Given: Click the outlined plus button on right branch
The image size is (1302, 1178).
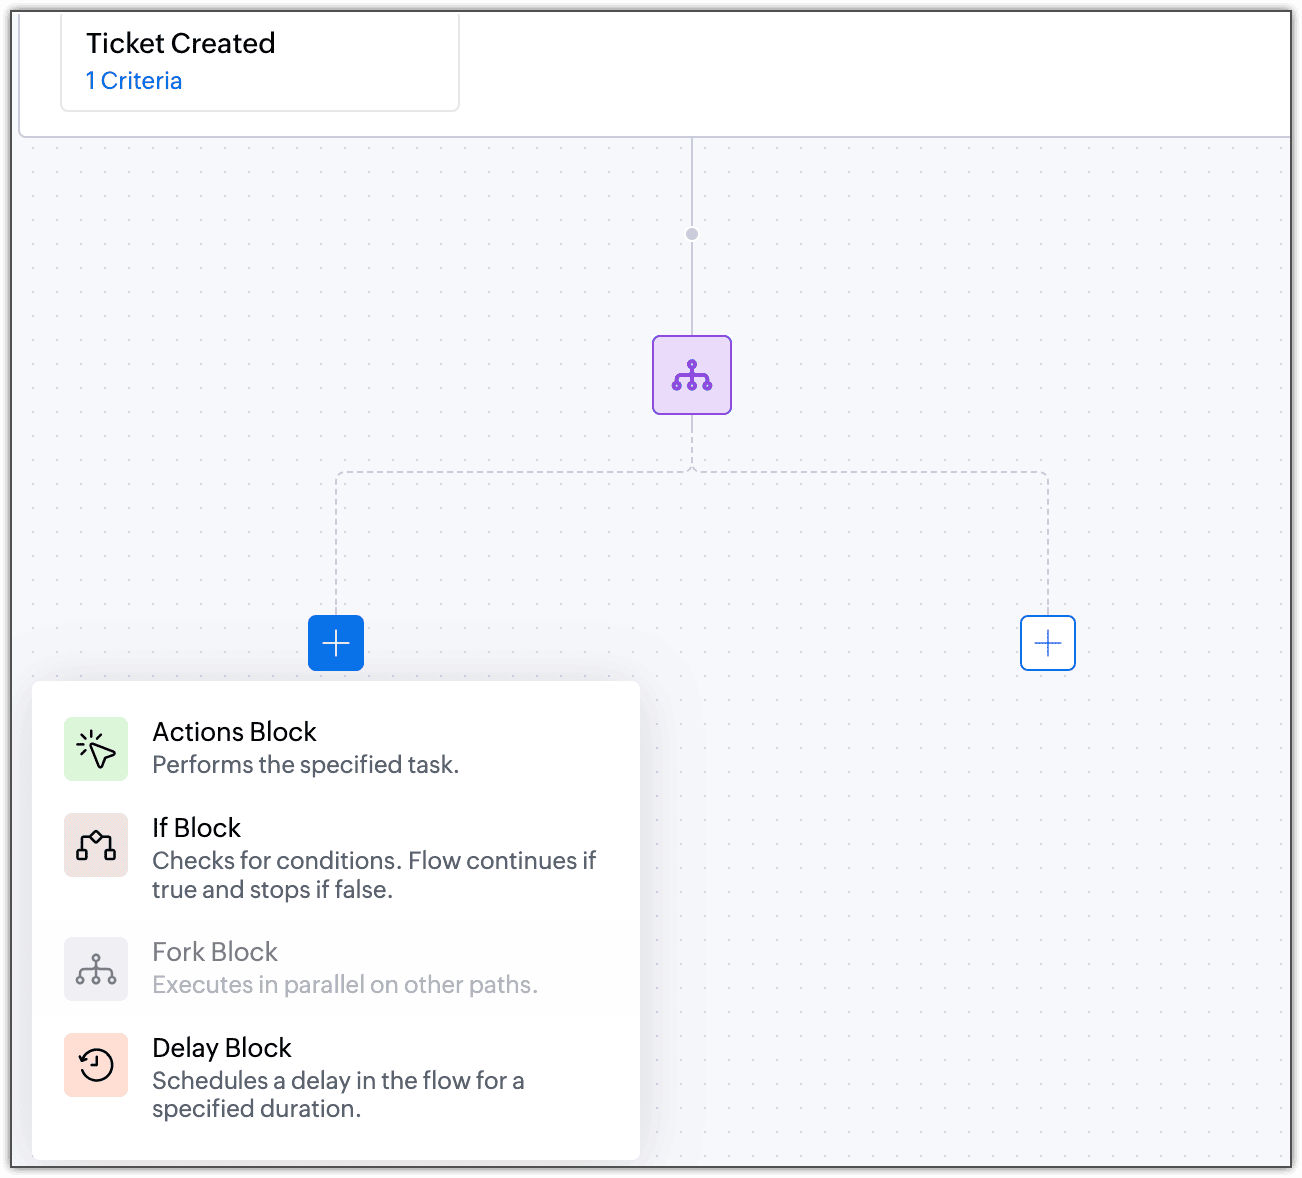Looking at the screenshot, I should point(1048,643).
